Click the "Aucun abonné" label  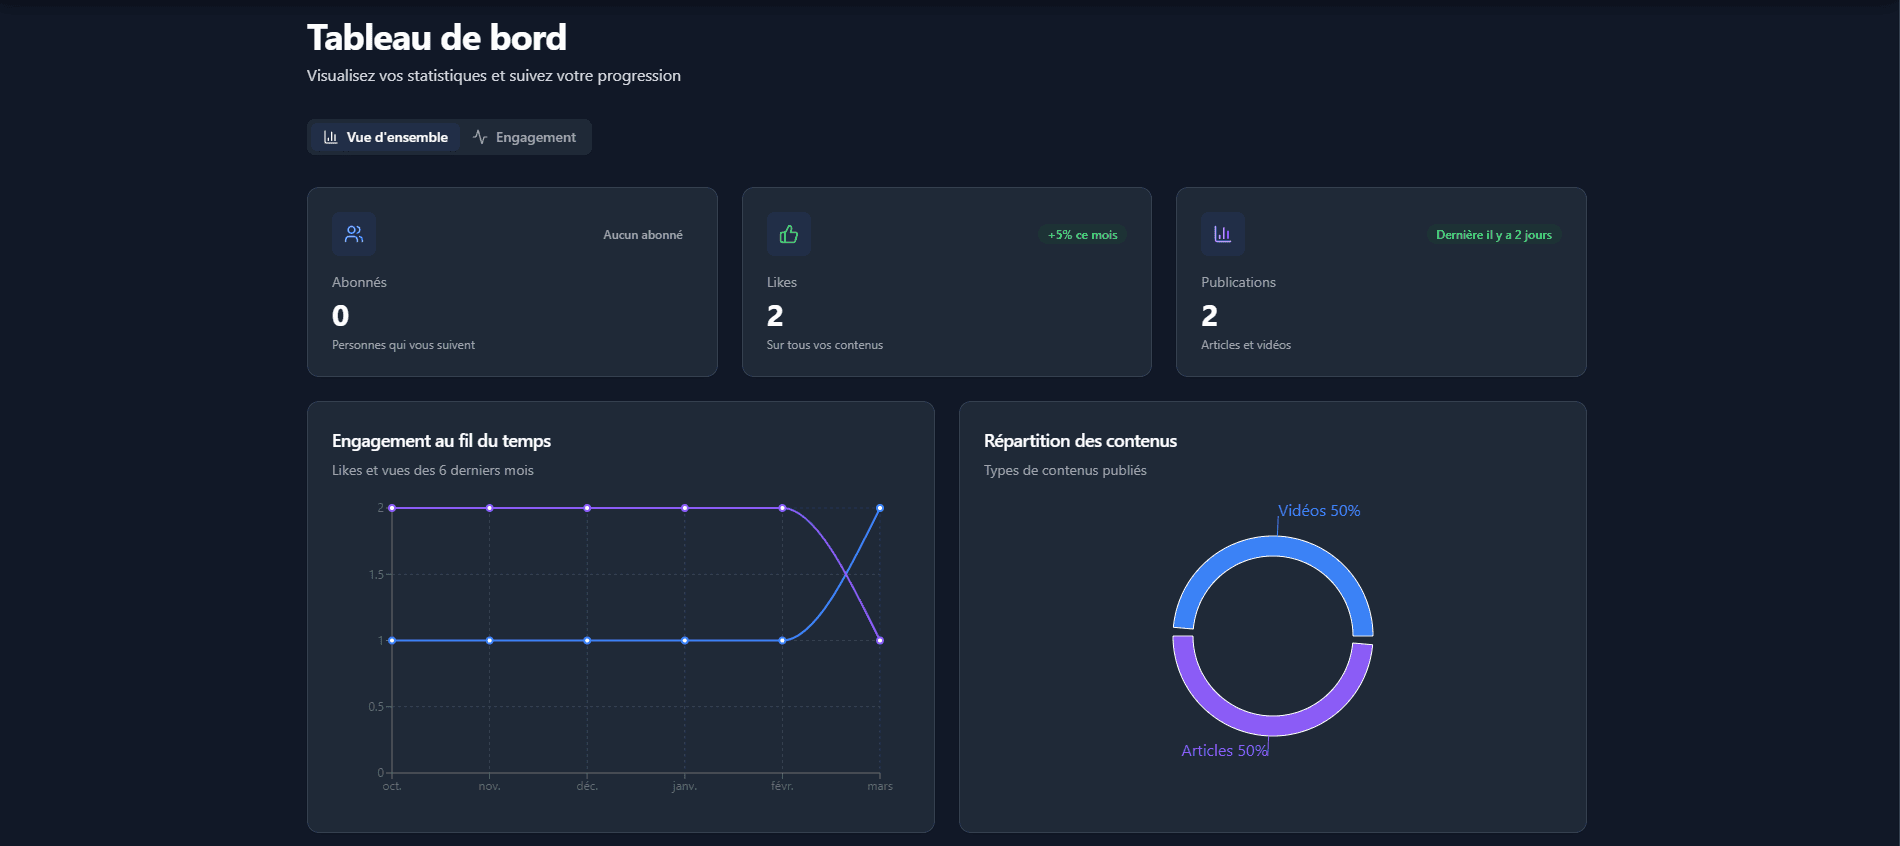click(x=642, y=235)
